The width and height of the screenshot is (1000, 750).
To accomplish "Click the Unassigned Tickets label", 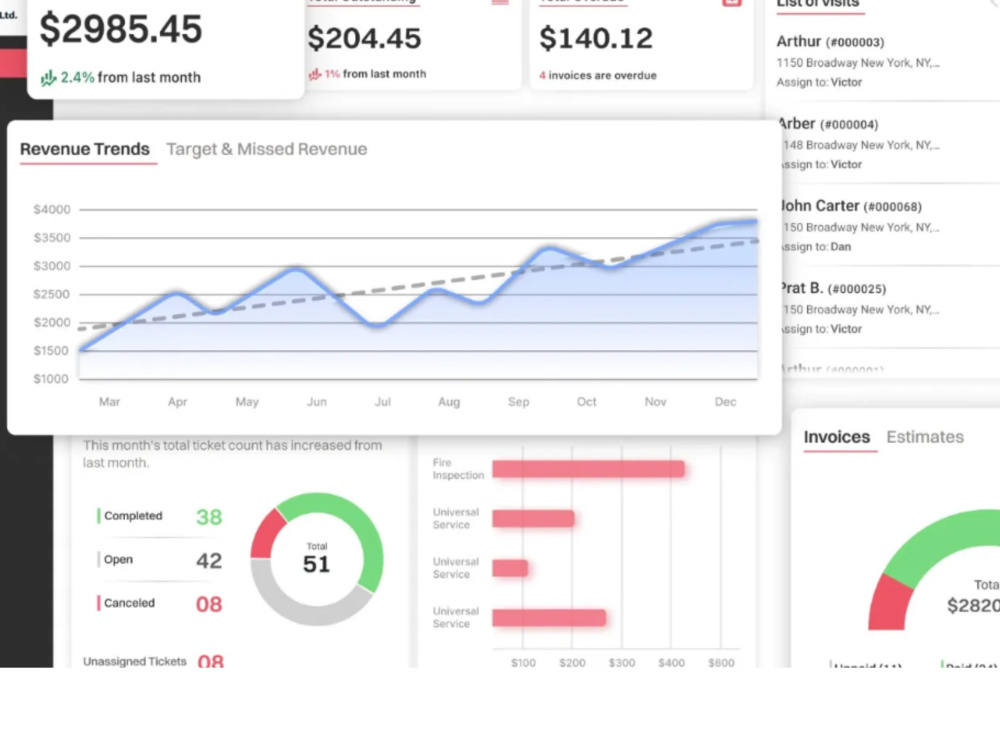I will pyautogui.click(x=135, y=661).
